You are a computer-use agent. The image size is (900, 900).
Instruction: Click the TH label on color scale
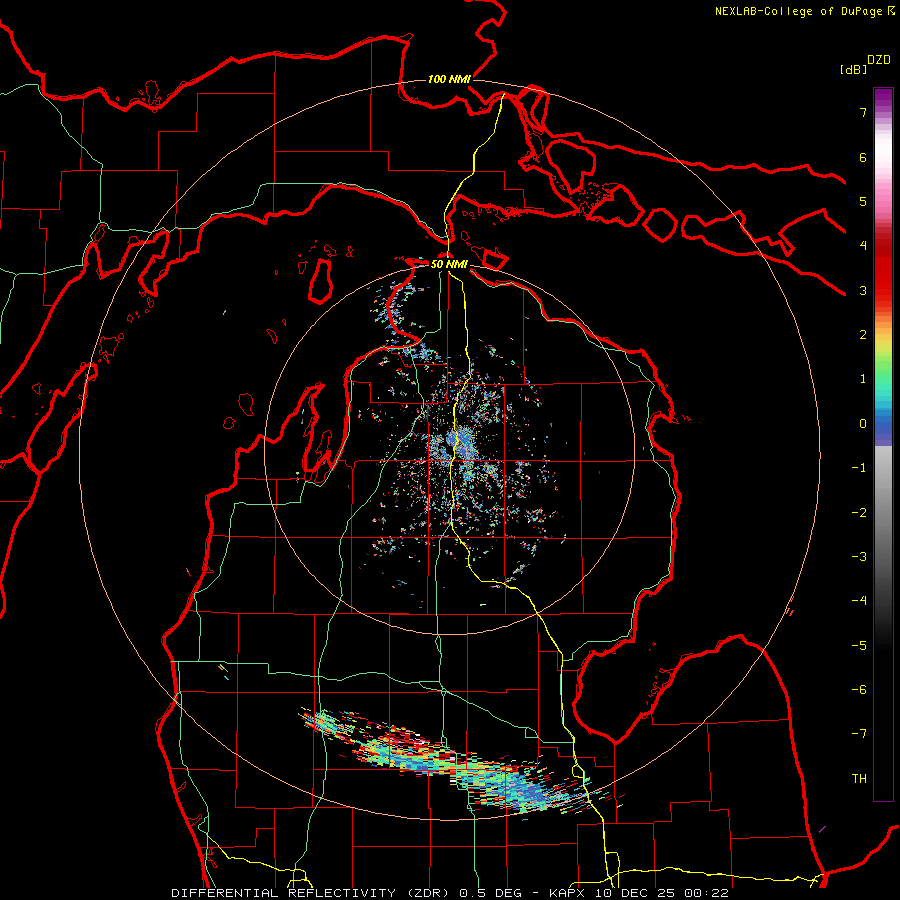(859, 779)
